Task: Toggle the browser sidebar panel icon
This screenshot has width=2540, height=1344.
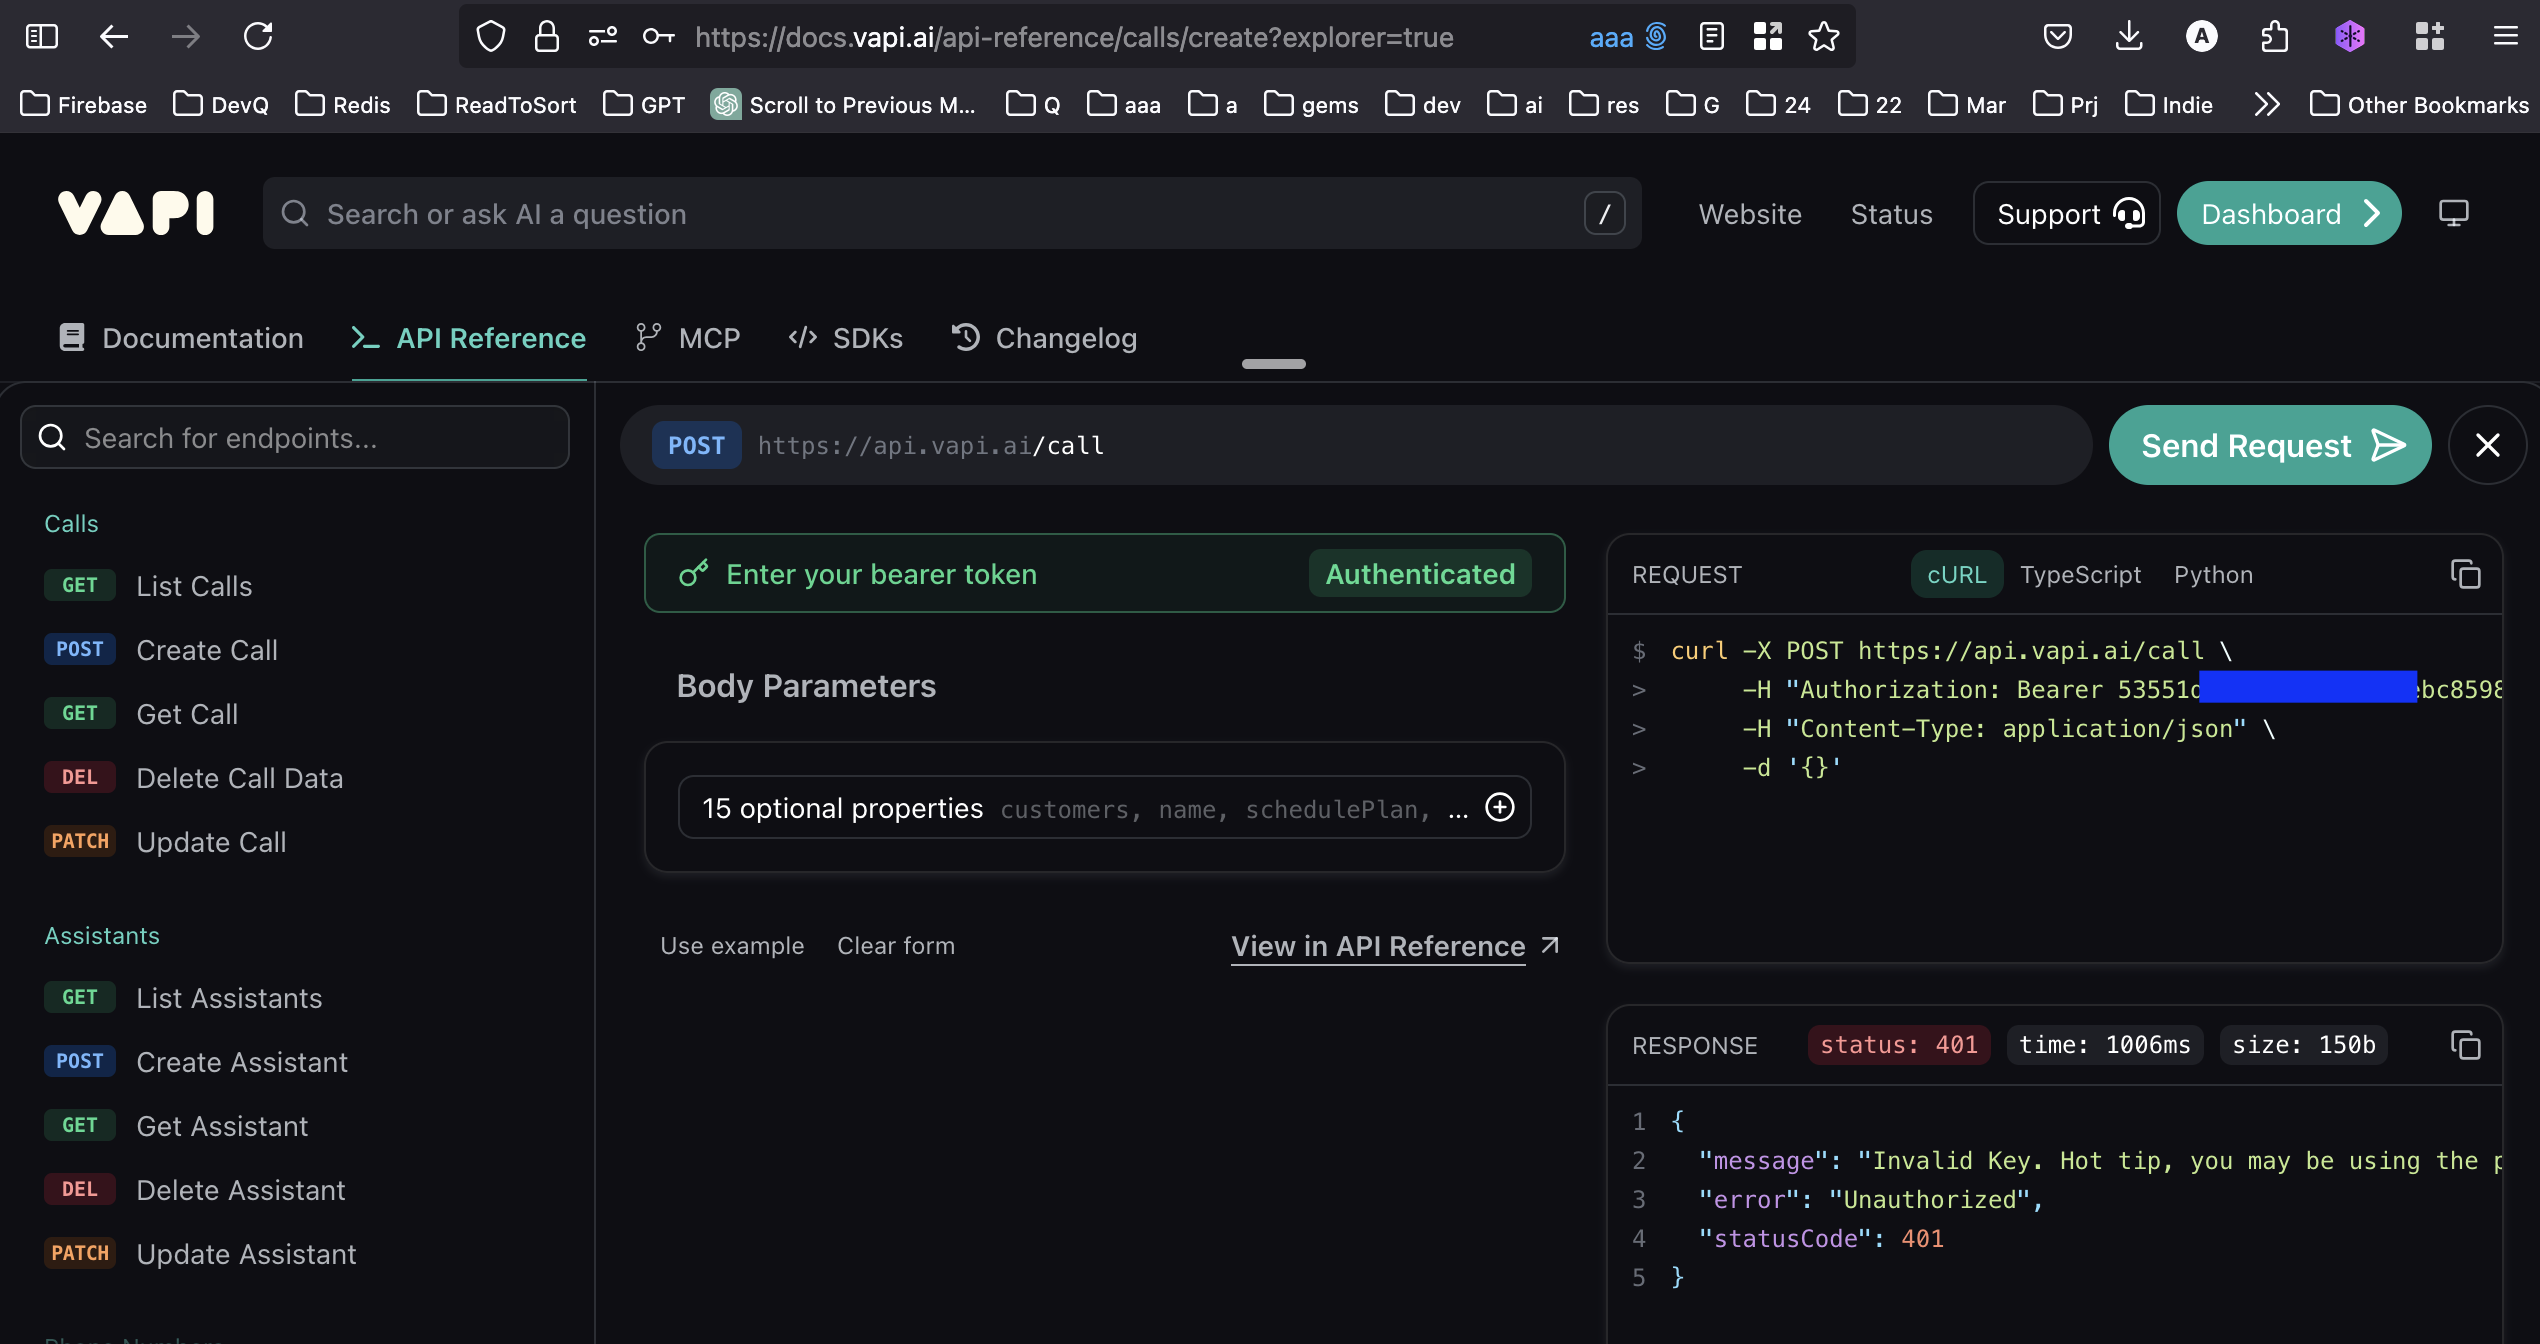Action: tap(41, 37)
